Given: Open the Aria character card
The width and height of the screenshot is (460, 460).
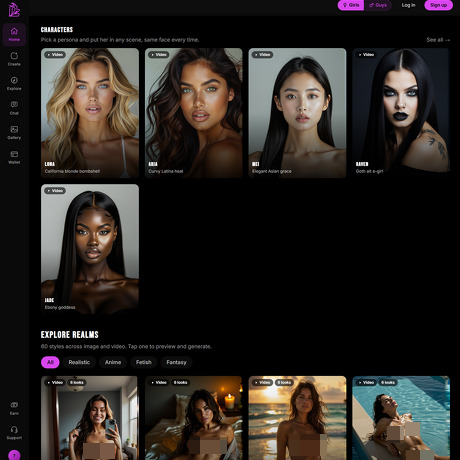Looking at the screenshot, I should click(x=194, y=113).
